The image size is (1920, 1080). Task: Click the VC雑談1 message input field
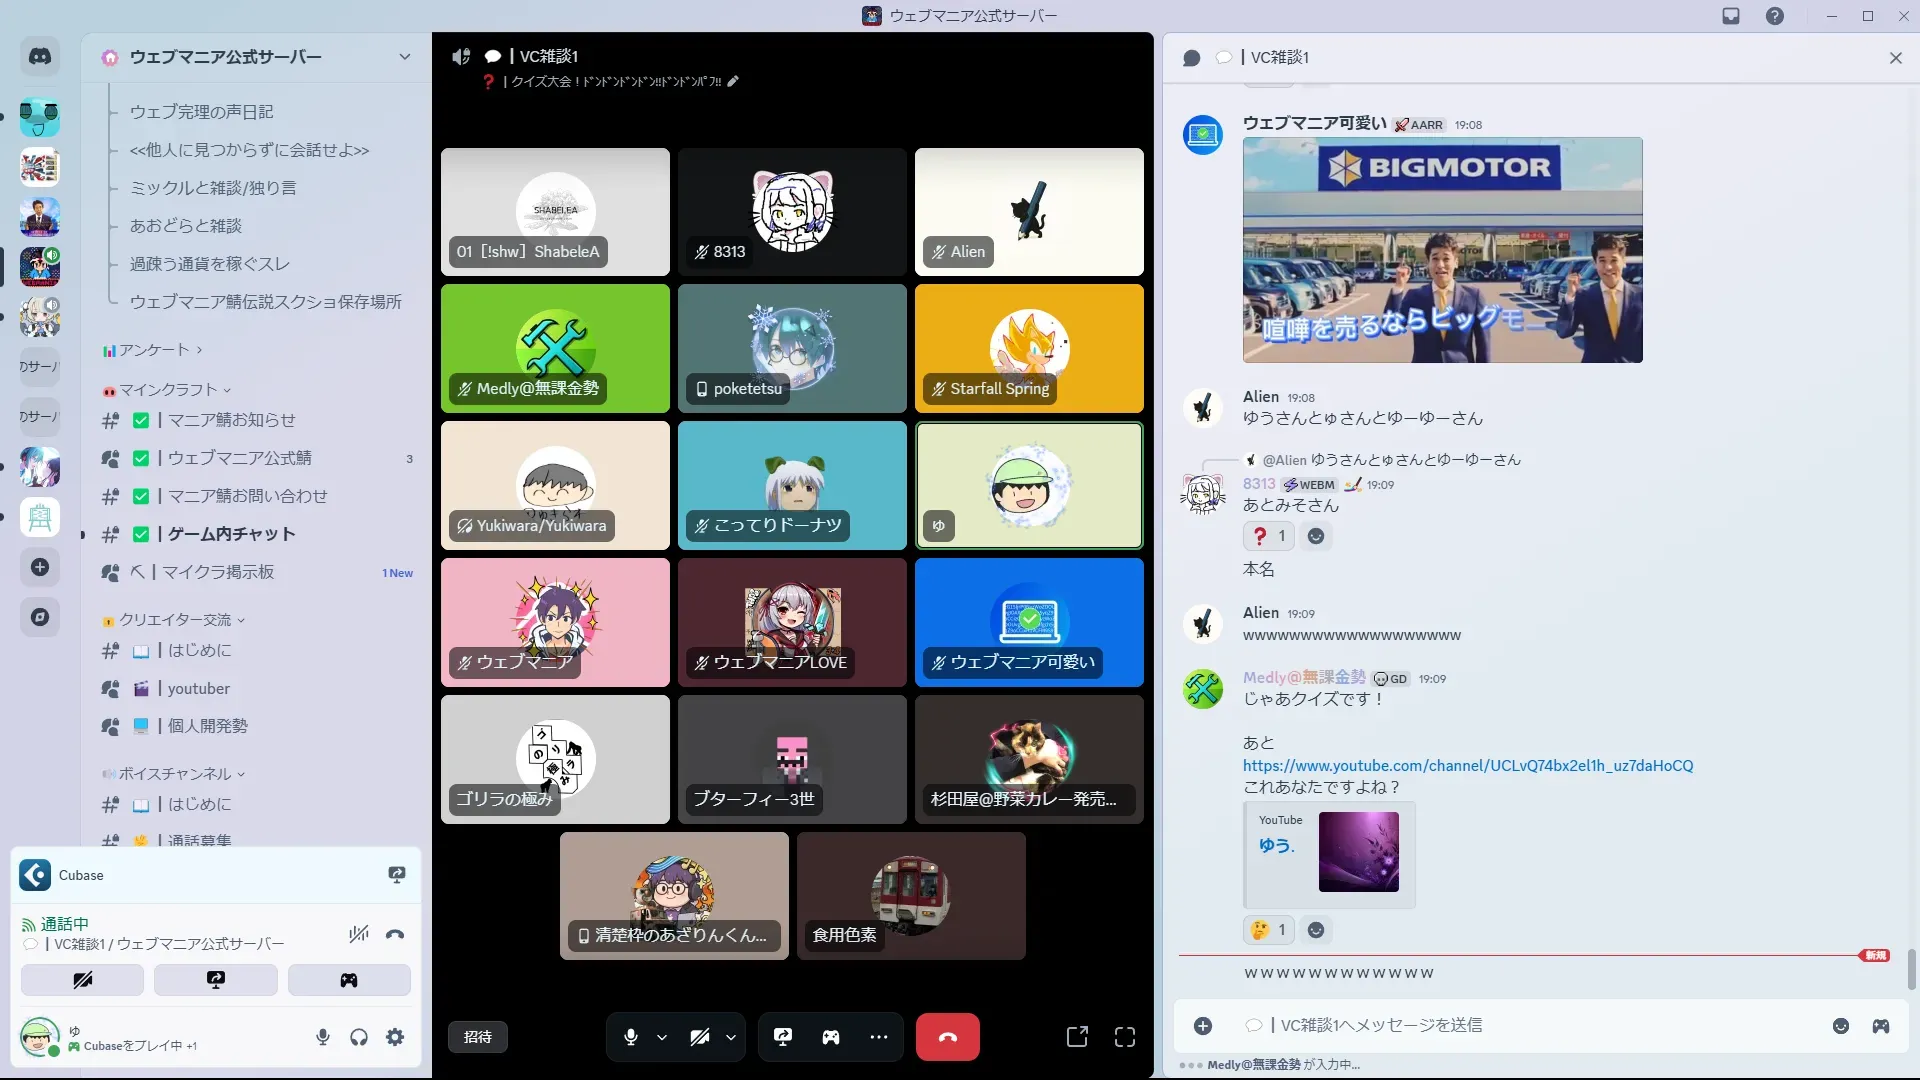pyautogui.click(x=1500, y=1025)
